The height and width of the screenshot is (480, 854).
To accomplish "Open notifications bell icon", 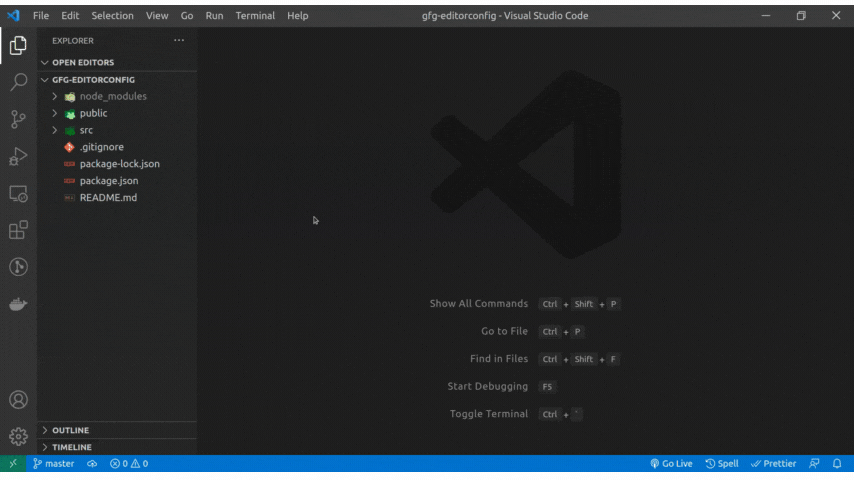I will pyautogui.click(x=837, y=464).
